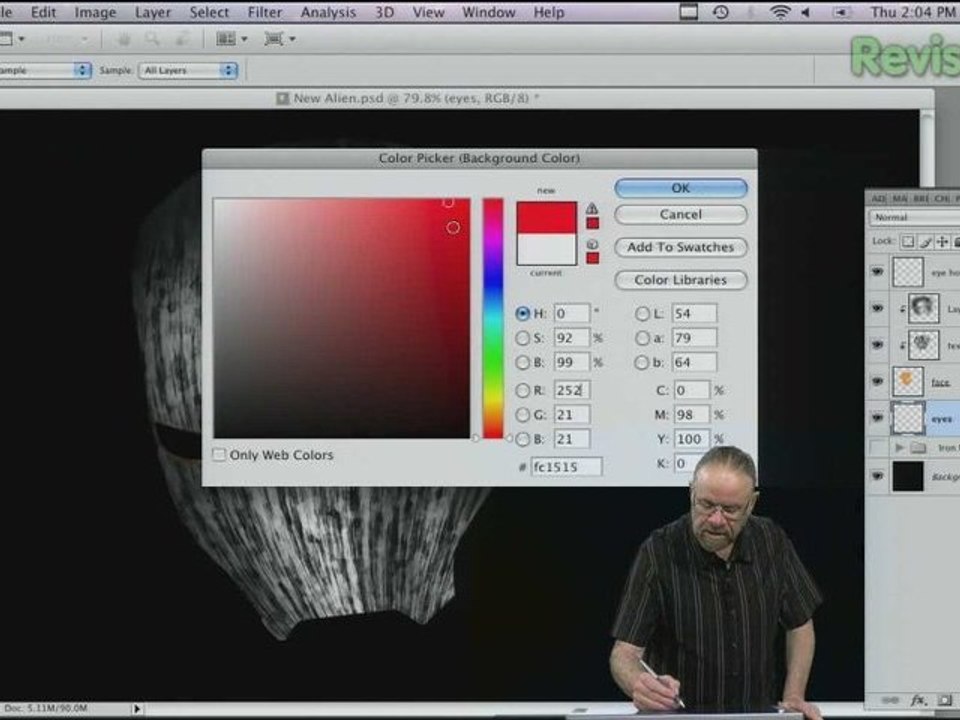Click the Background layer black thumbnail
Screen dimensions: 960x720
(x=907, y=476)
